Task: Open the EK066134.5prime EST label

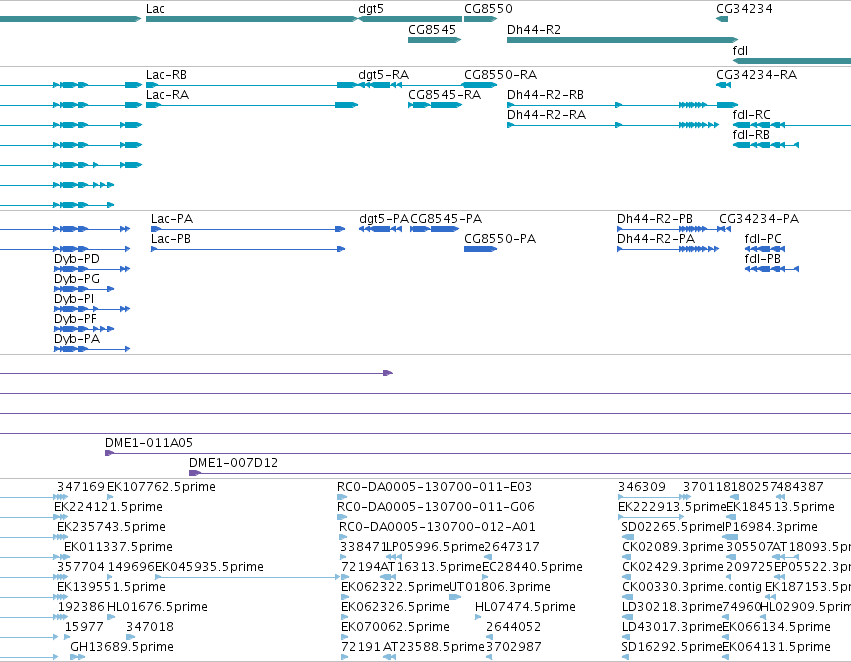Action: tap(777, 627)
